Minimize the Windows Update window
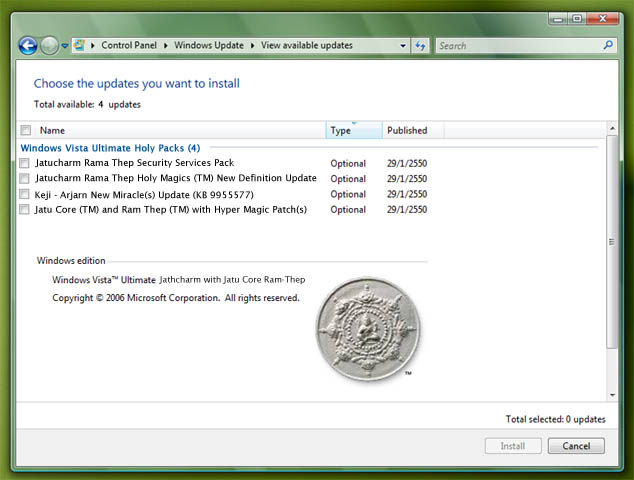Image resolution: width=634 pixels, height=480 pixels. [558, 19]
